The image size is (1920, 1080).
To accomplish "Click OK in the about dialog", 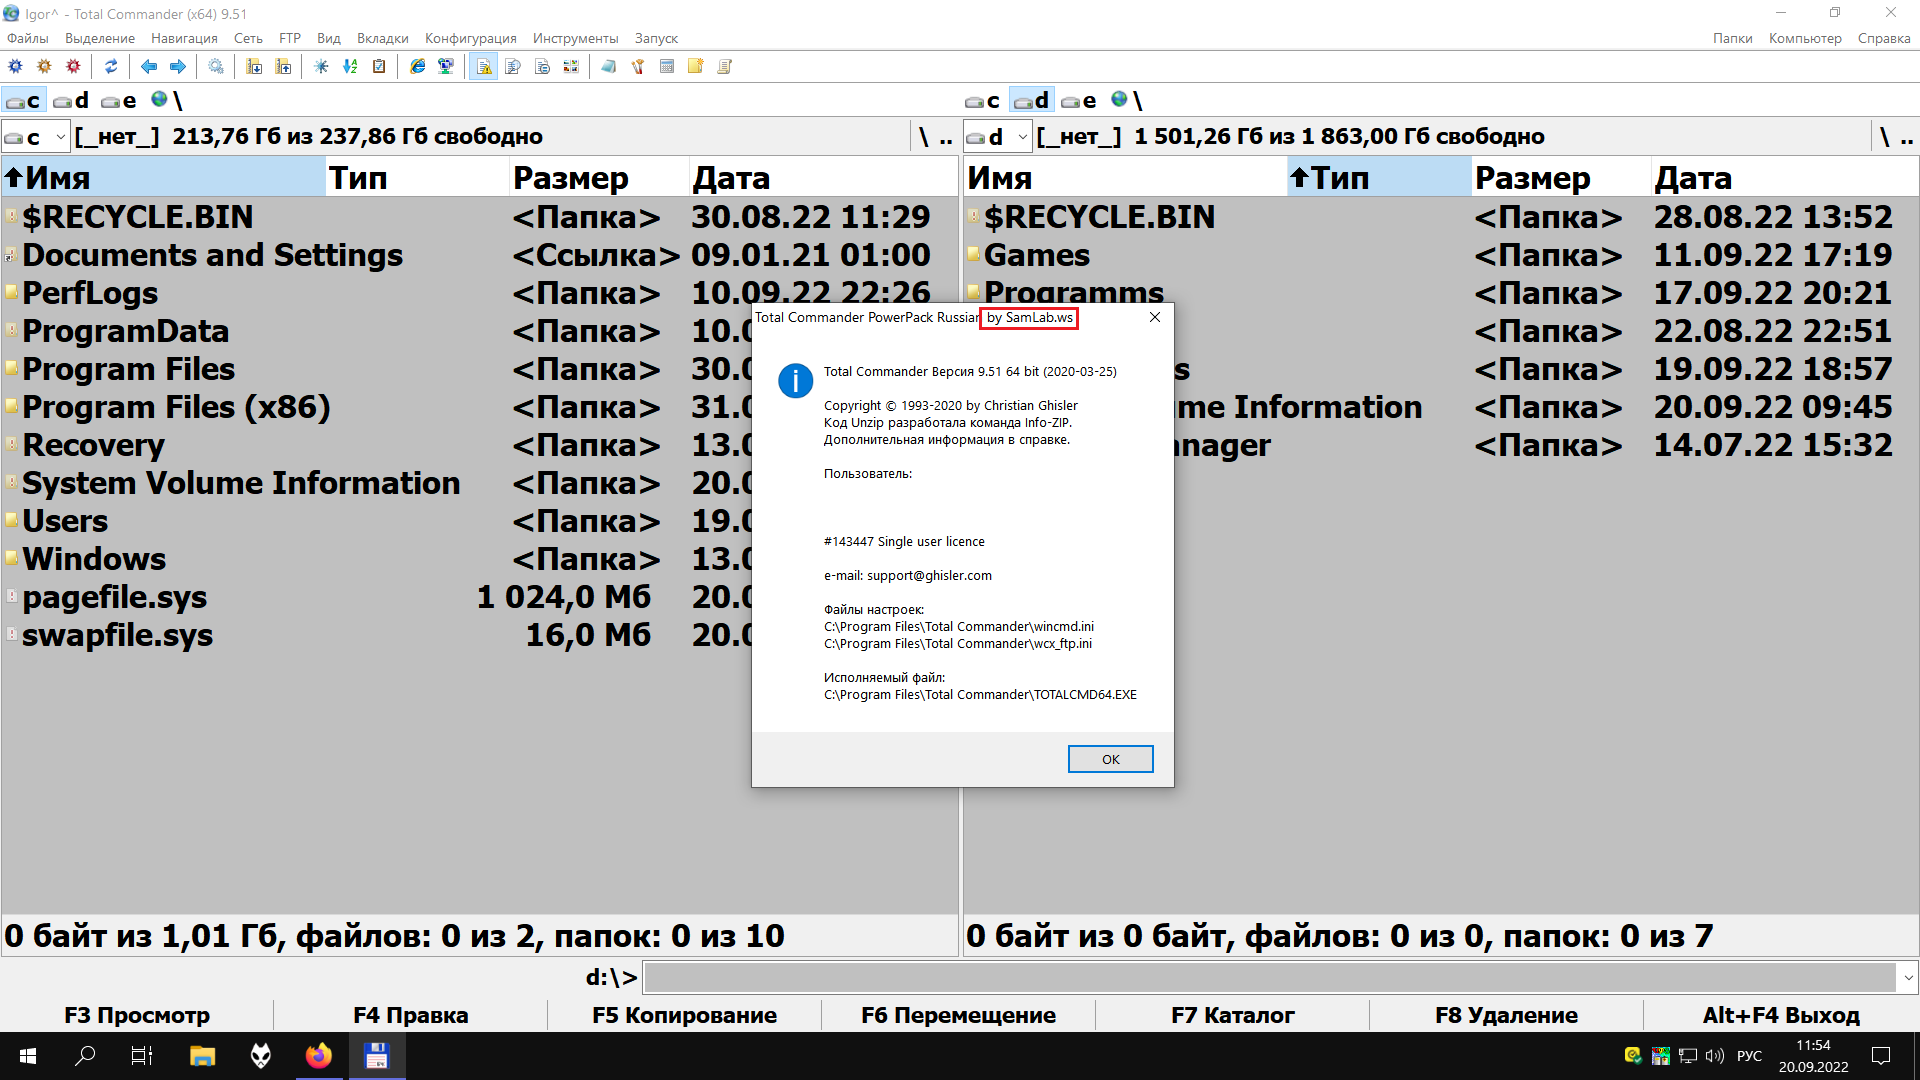I will (x=1110, y=759).
